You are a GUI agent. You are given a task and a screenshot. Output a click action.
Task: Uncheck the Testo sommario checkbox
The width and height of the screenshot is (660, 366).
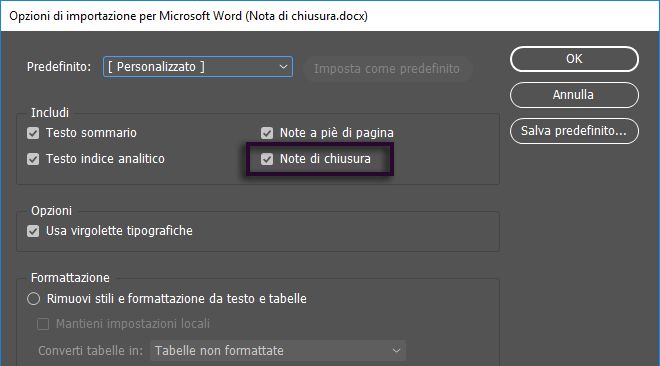pos(33,133)
